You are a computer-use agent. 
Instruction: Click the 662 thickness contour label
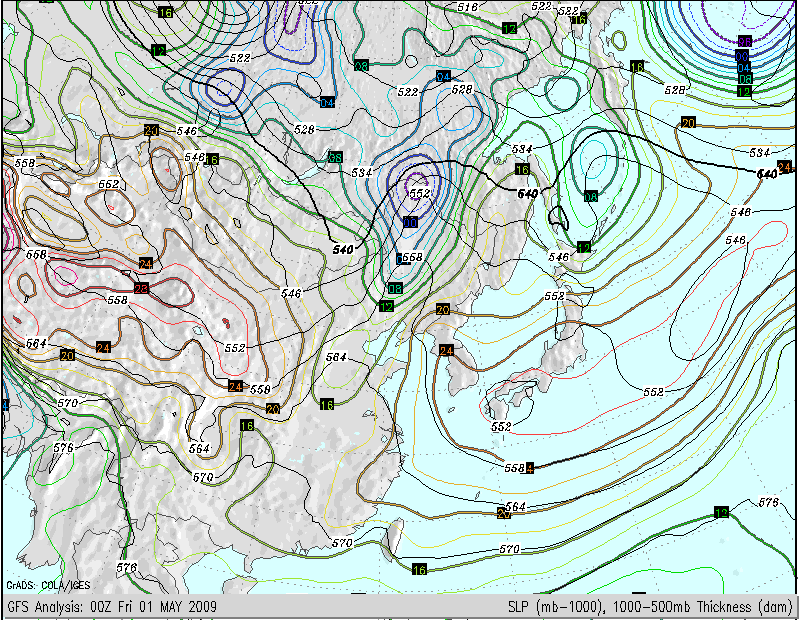pyautogui.click(x=109, y=184)
